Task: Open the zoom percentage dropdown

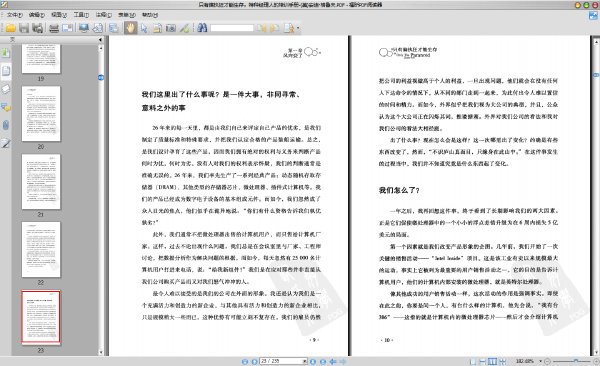Action: (x=540, y=361)
